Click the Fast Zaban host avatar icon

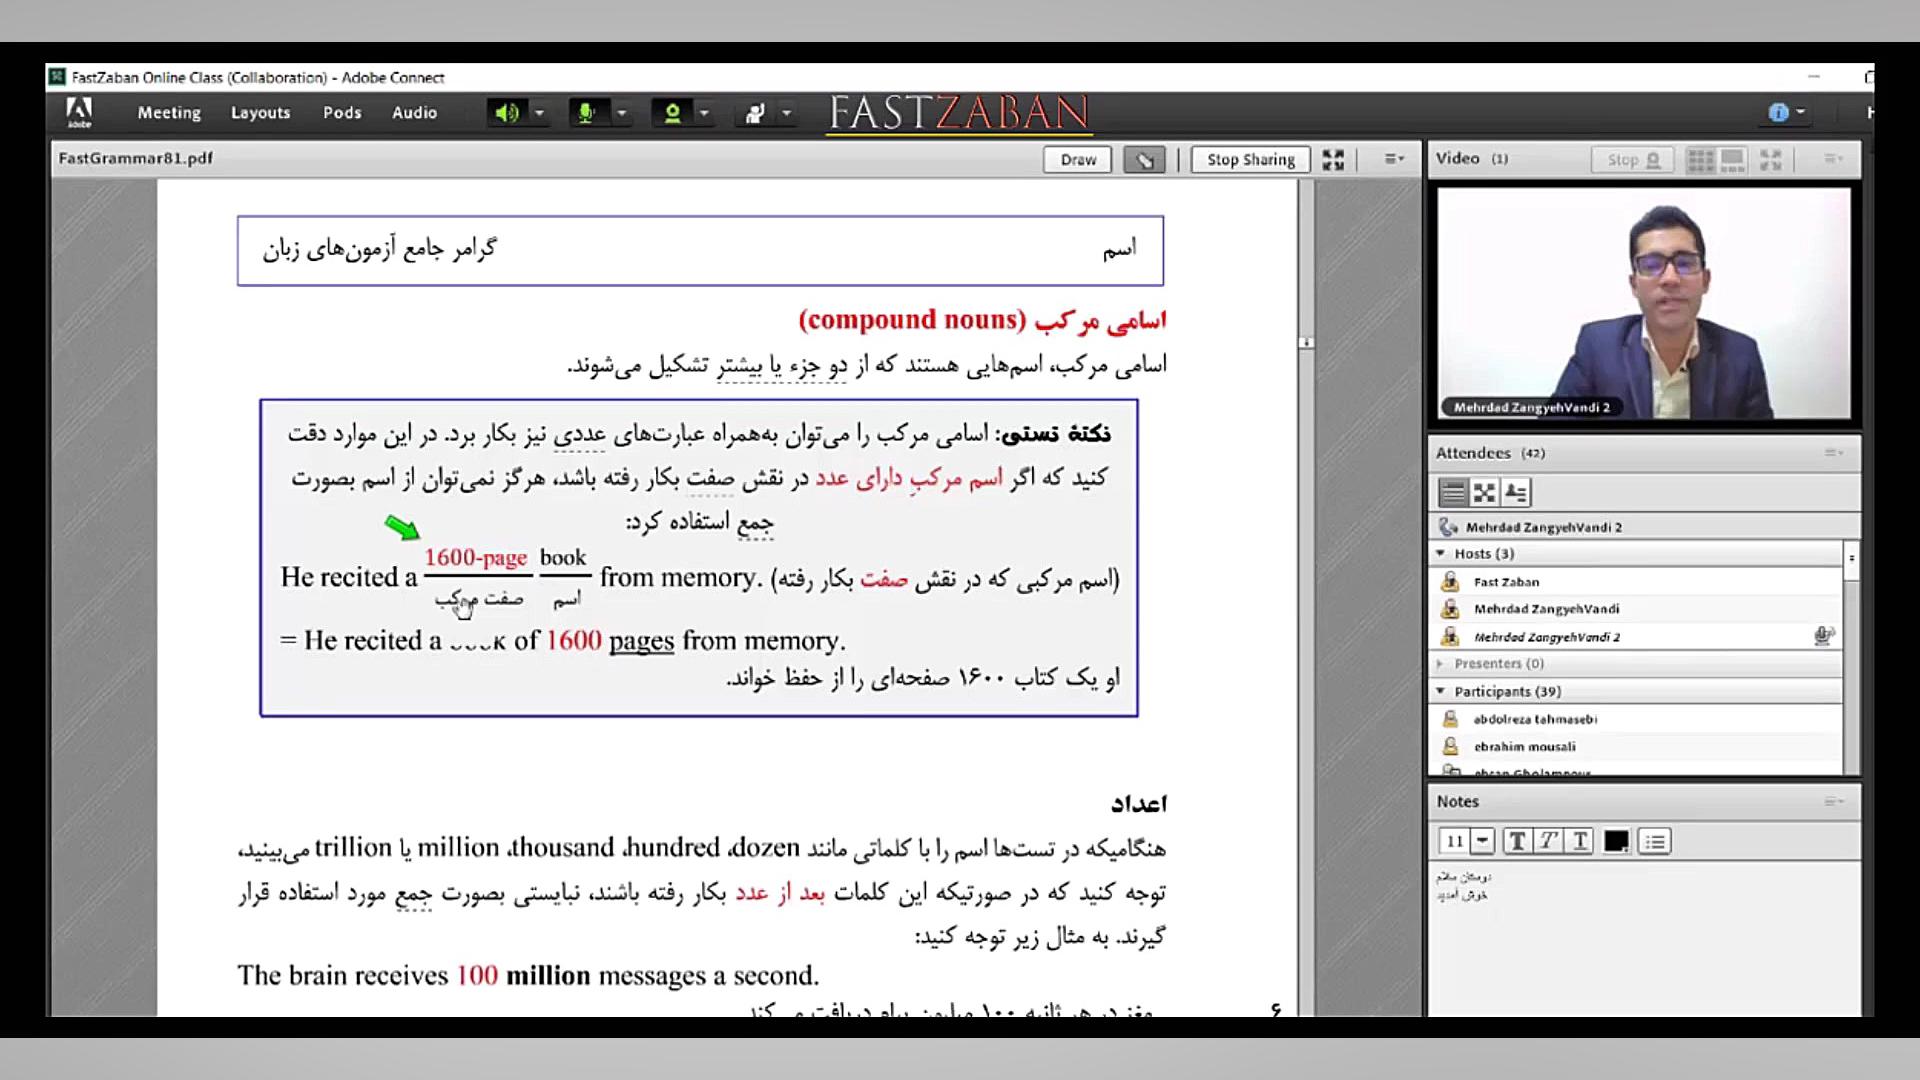point(1450,582)
